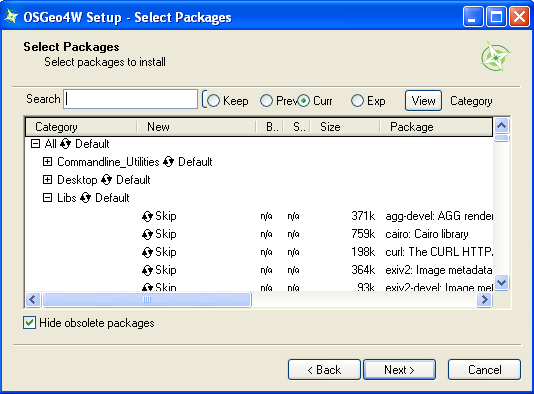Click the scroll down arrow
Screen dimensions: 534x394
[x=502, y=282]
